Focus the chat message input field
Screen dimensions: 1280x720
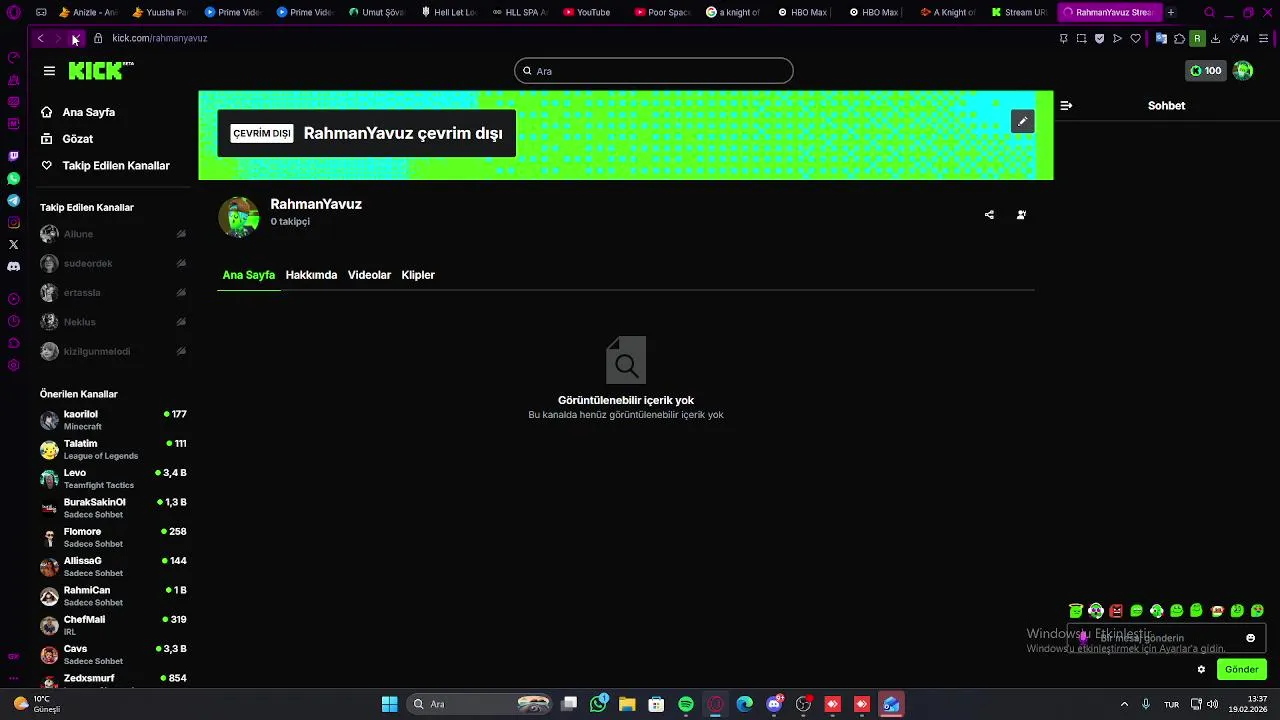click(1166, 638)
